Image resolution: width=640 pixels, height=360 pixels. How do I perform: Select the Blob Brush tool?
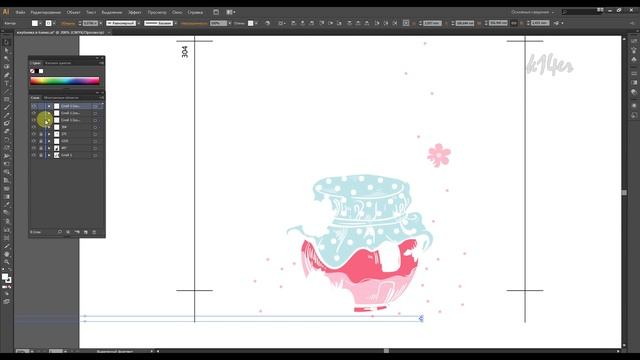[6, 123]
